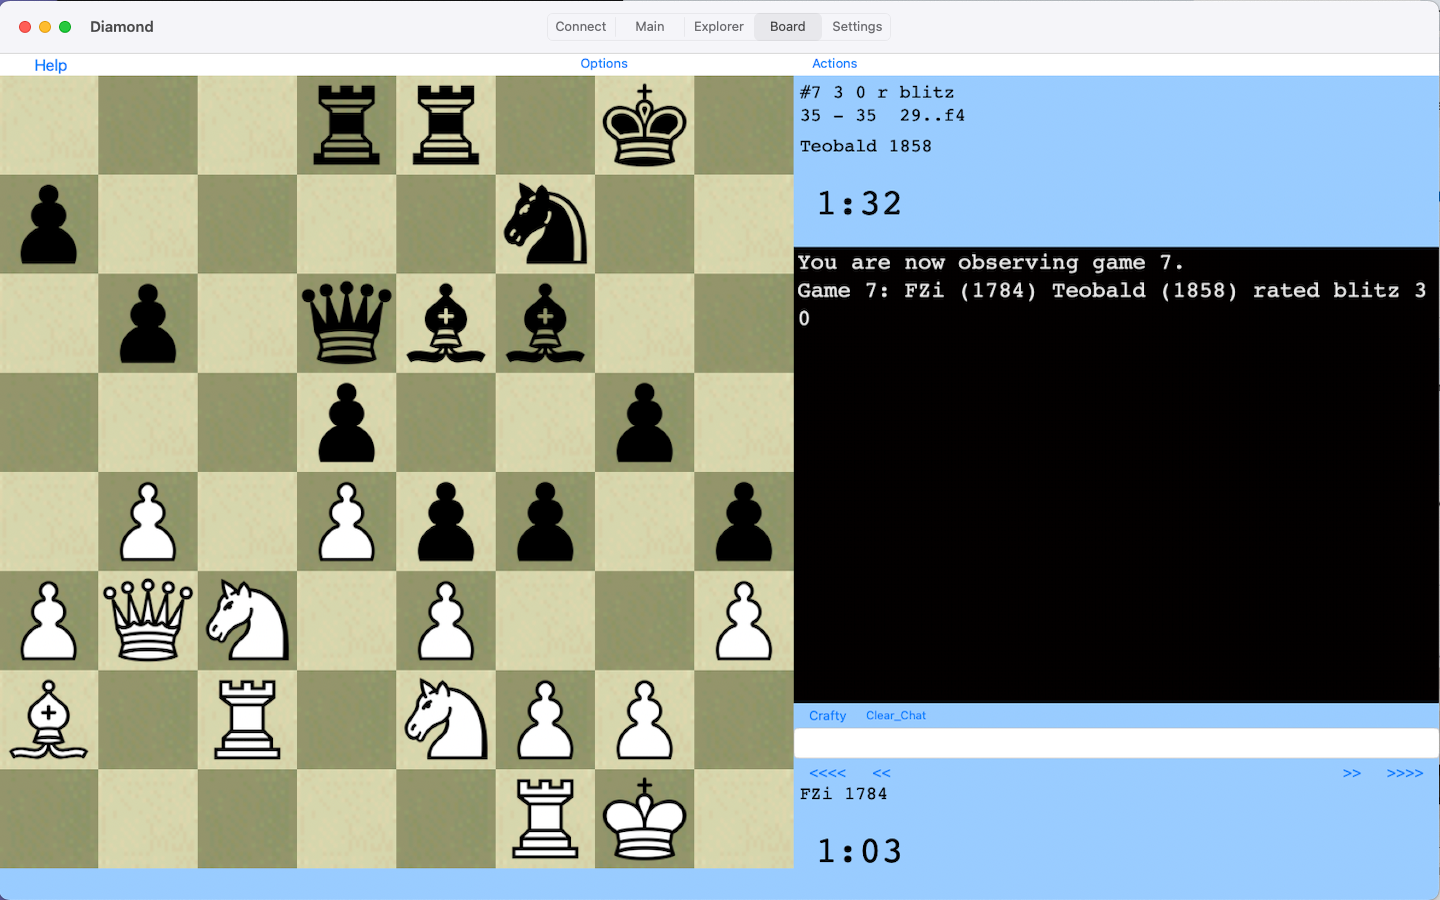Click the Clear_Chat button

click(x=896, y=715)
